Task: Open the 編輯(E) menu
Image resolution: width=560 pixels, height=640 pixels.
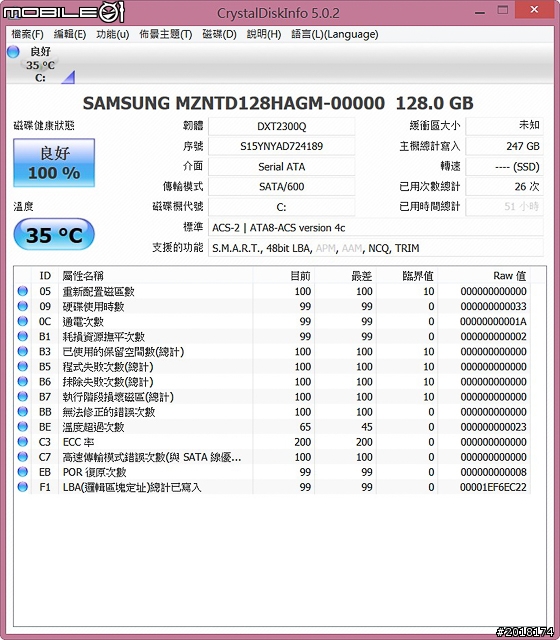Action: coord(70,34)
